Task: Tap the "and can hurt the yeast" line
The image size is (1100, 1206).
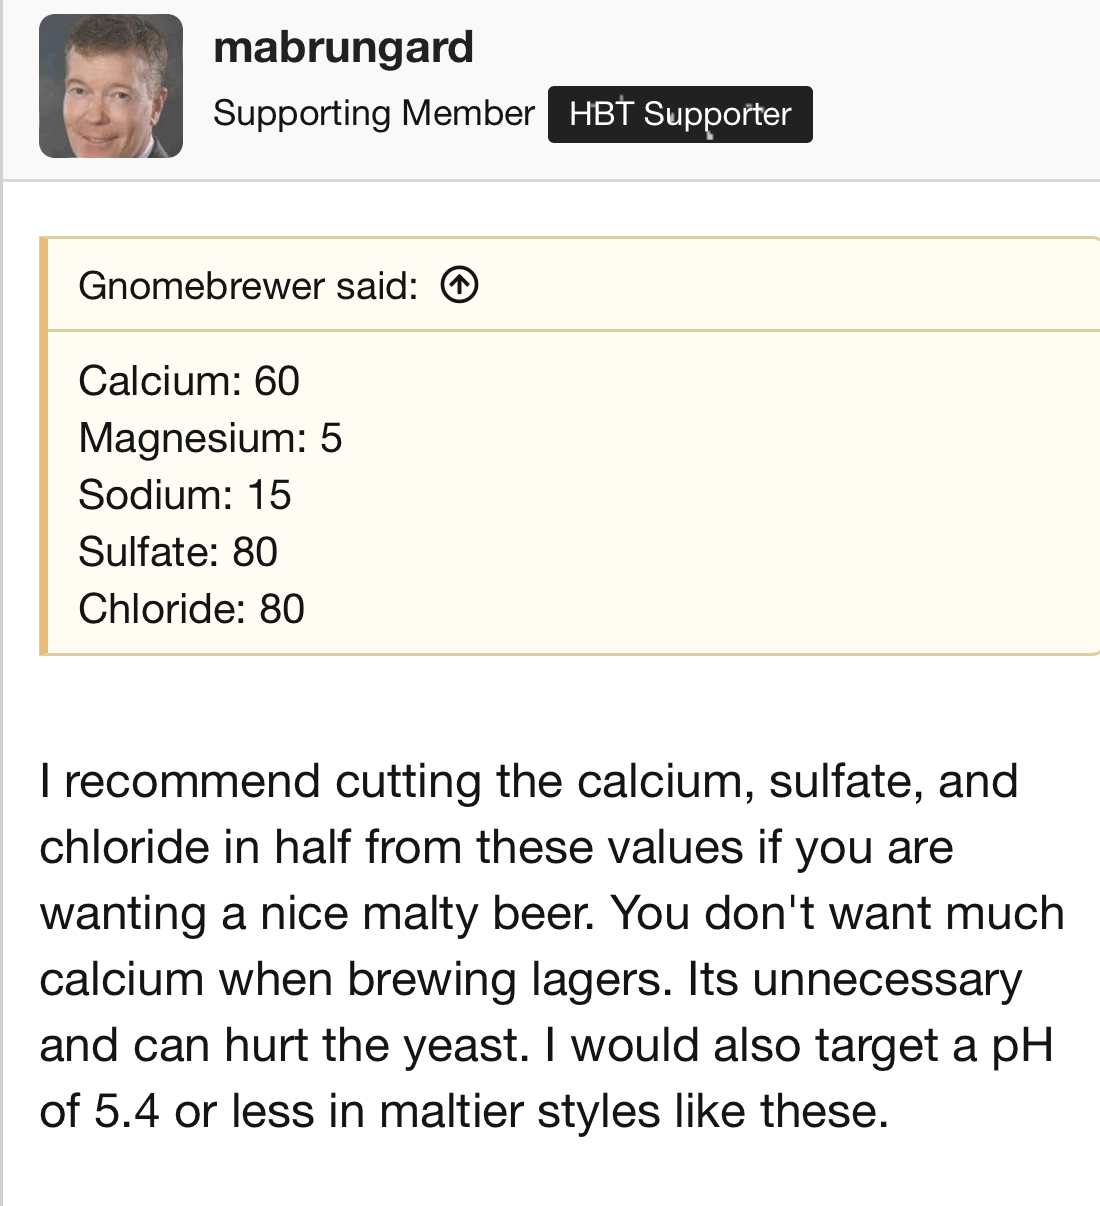Action: coord(547,1045)
